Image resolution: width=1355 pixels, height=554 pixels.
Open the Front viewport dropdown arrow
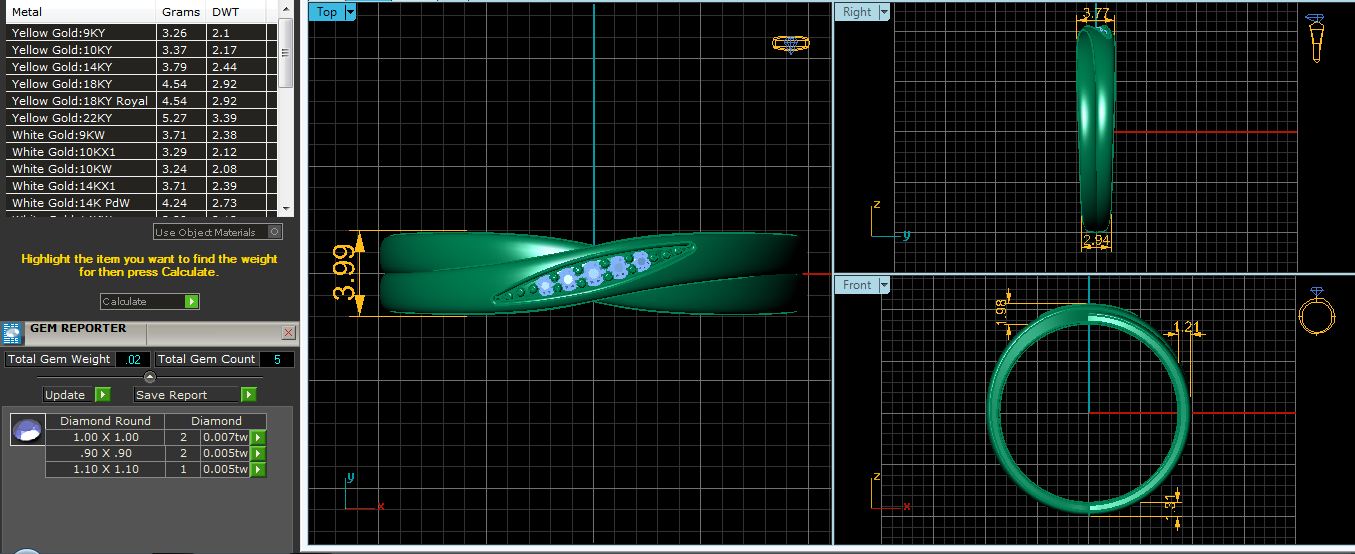click(883, 286)
